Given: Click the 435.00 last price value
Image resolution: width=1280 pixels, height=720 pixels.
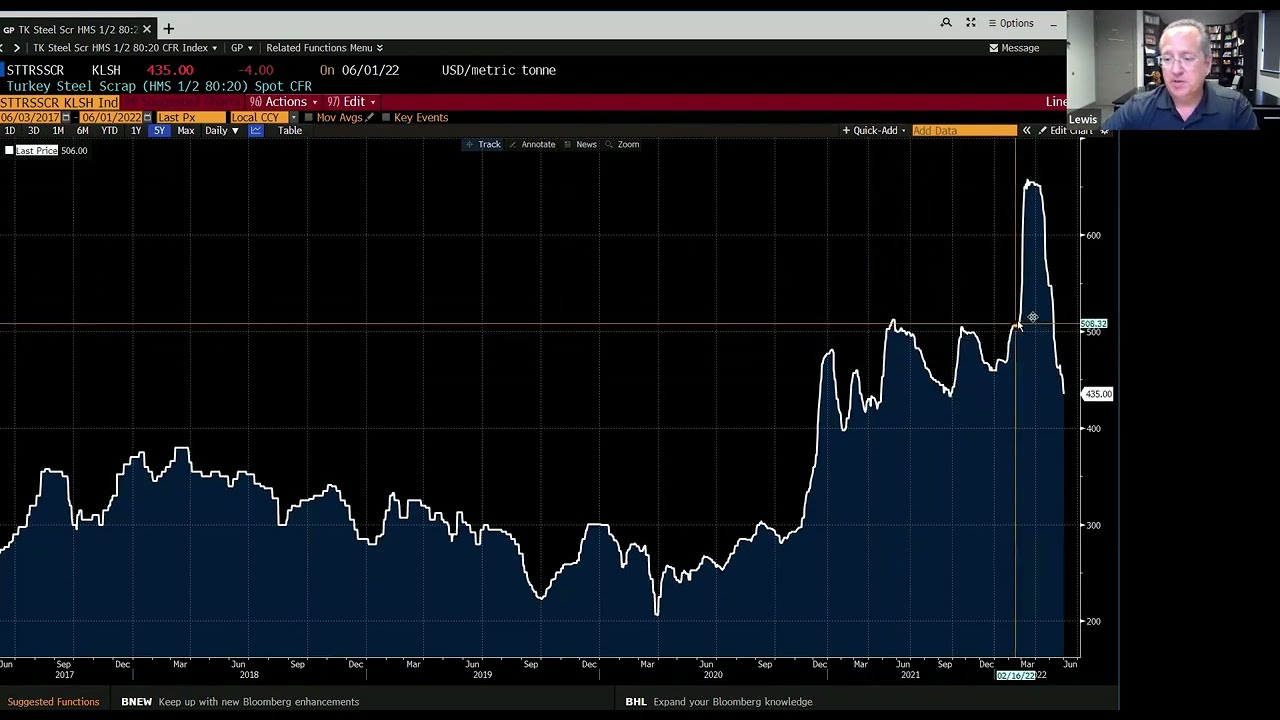Looking at the screenshot, I should (170, 70).
